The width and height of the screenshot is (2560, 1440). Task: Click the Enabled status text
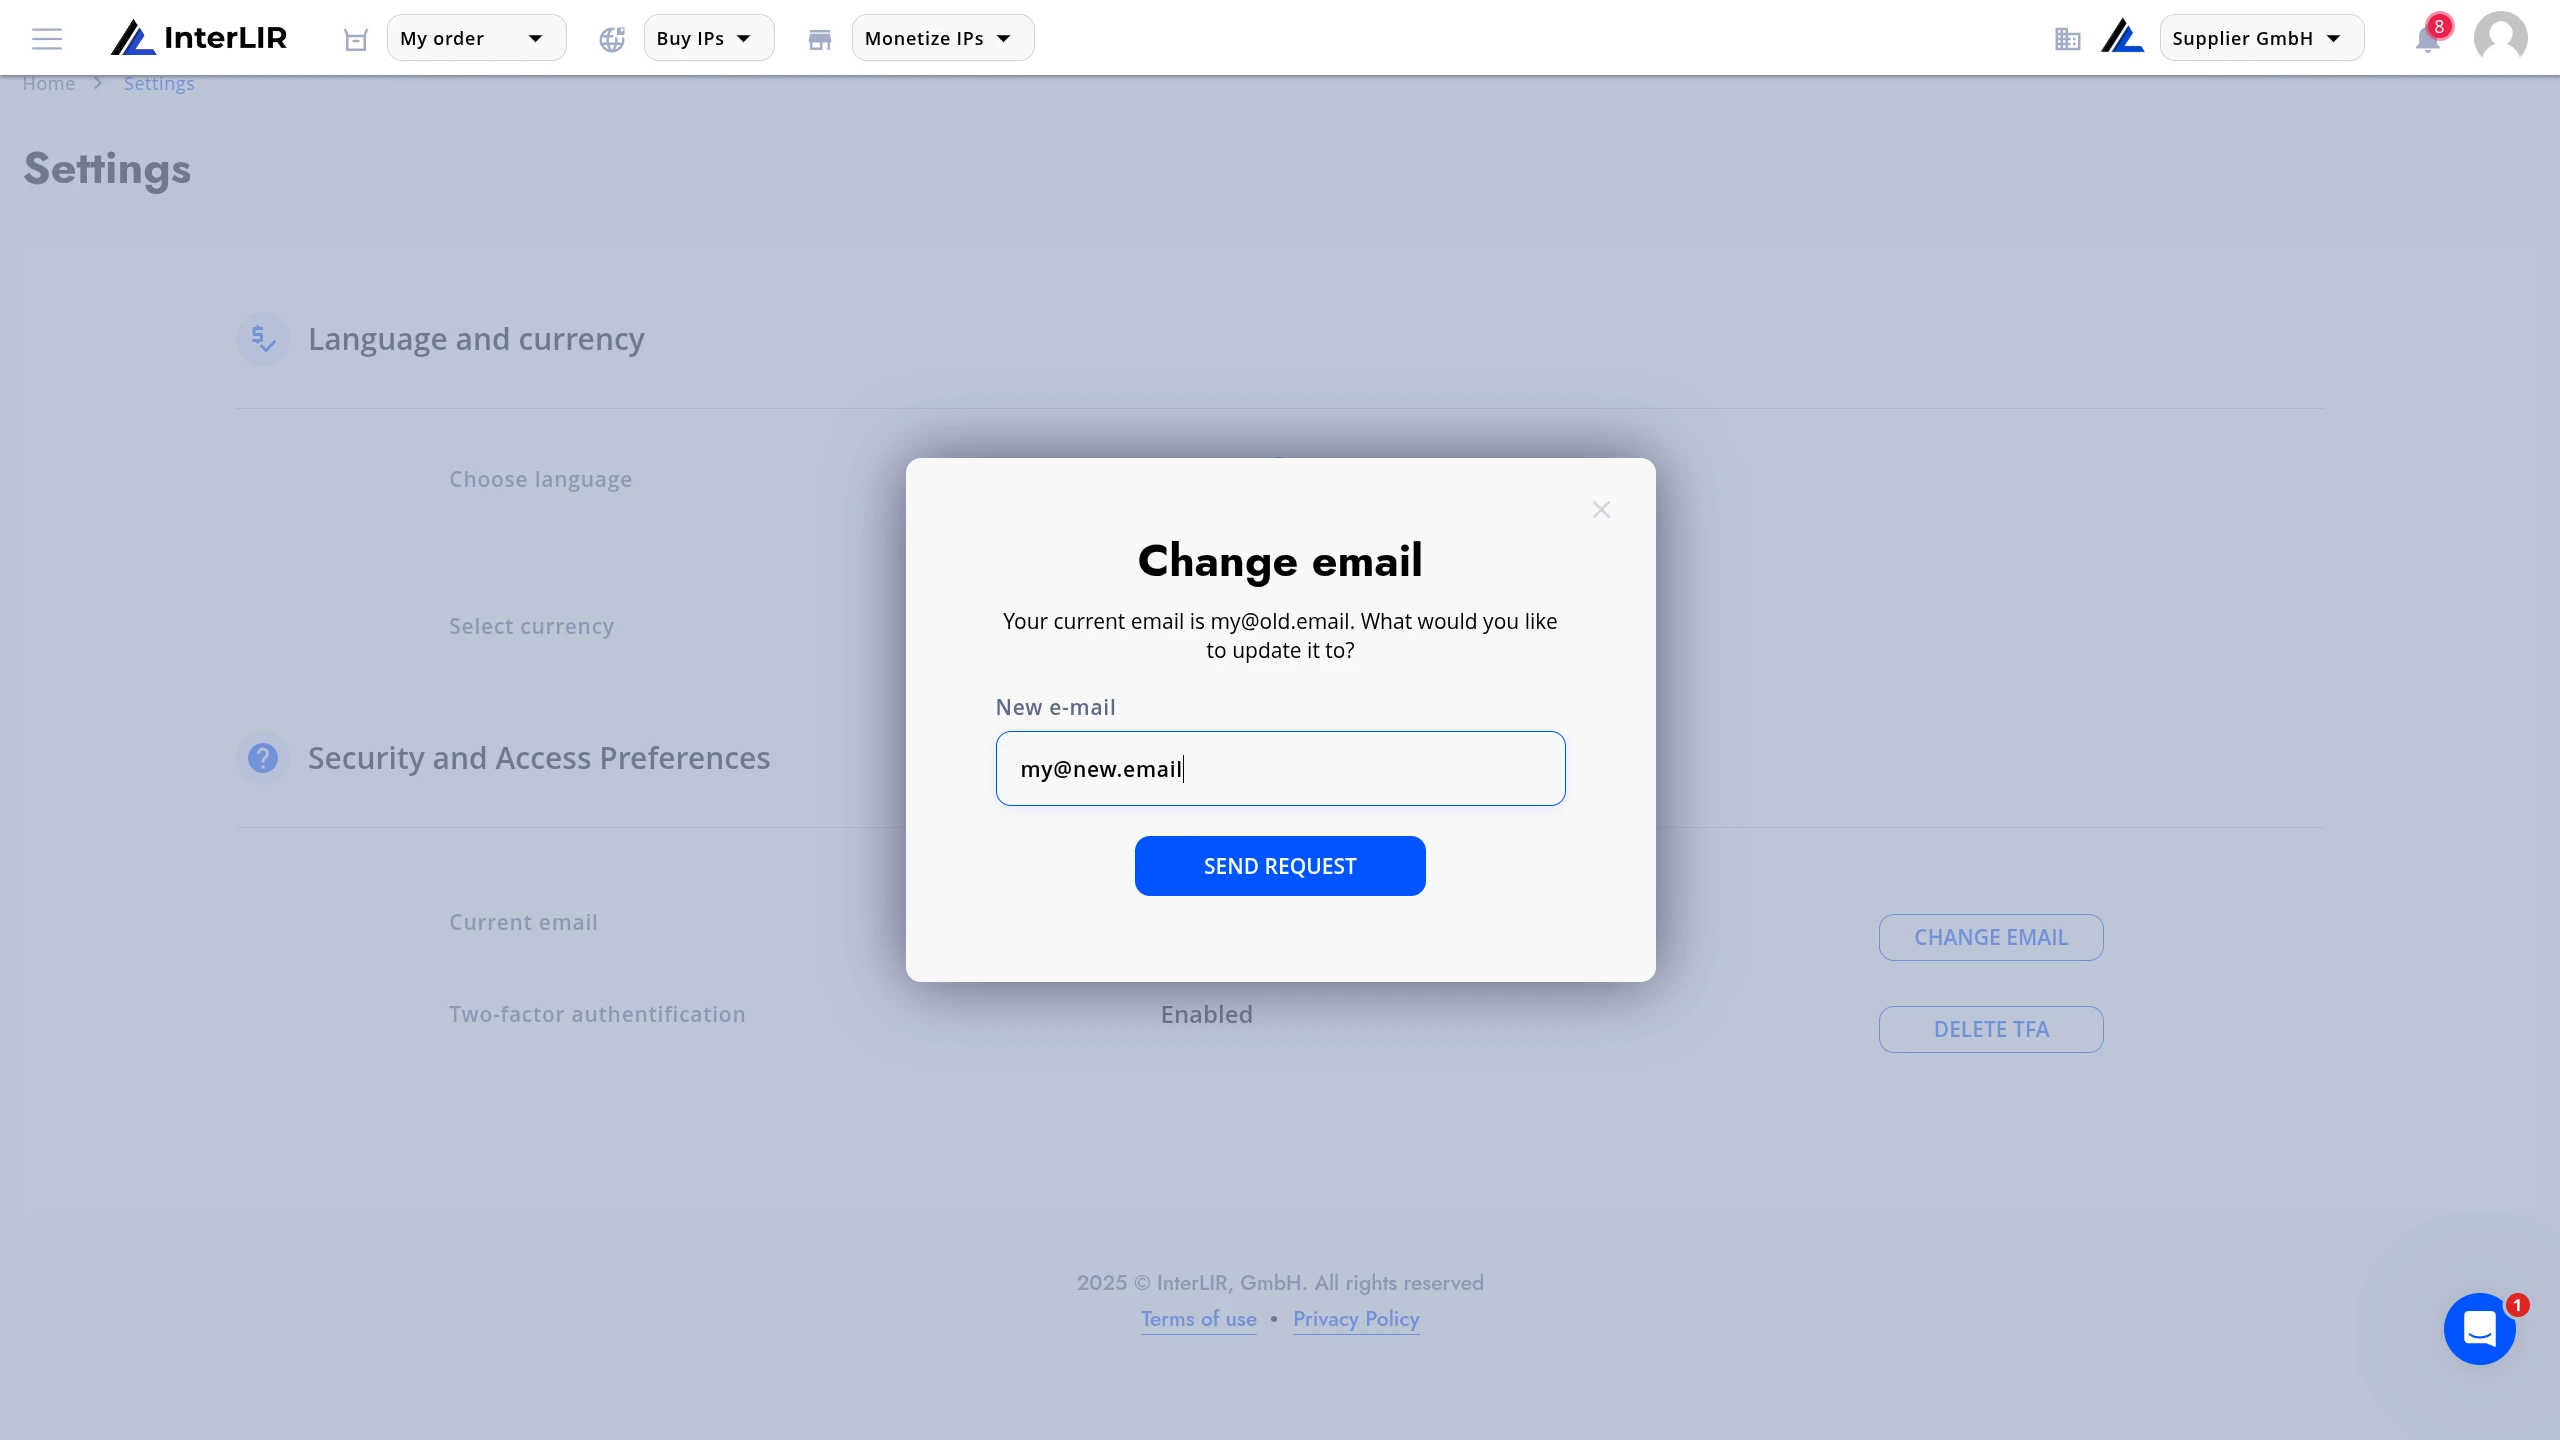[1206, 1014]
